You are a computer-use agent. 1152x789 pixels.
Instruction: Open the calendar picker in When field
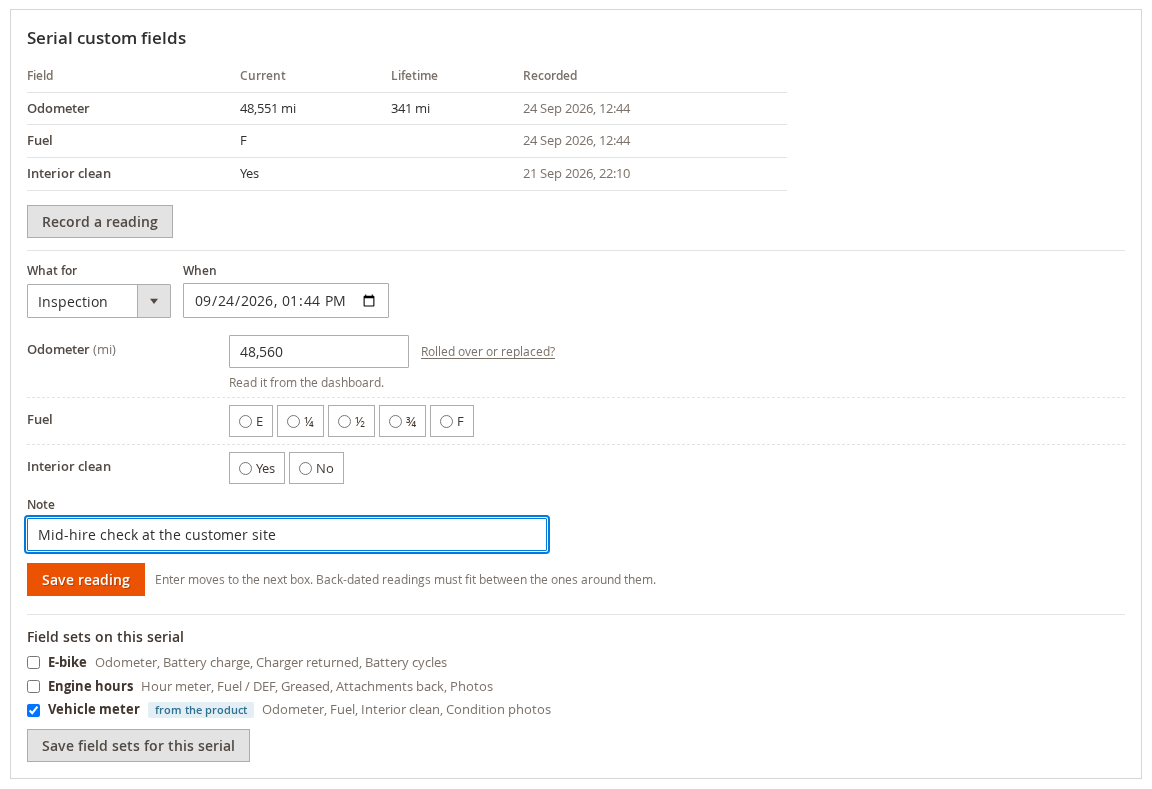[x=369, y=300]
